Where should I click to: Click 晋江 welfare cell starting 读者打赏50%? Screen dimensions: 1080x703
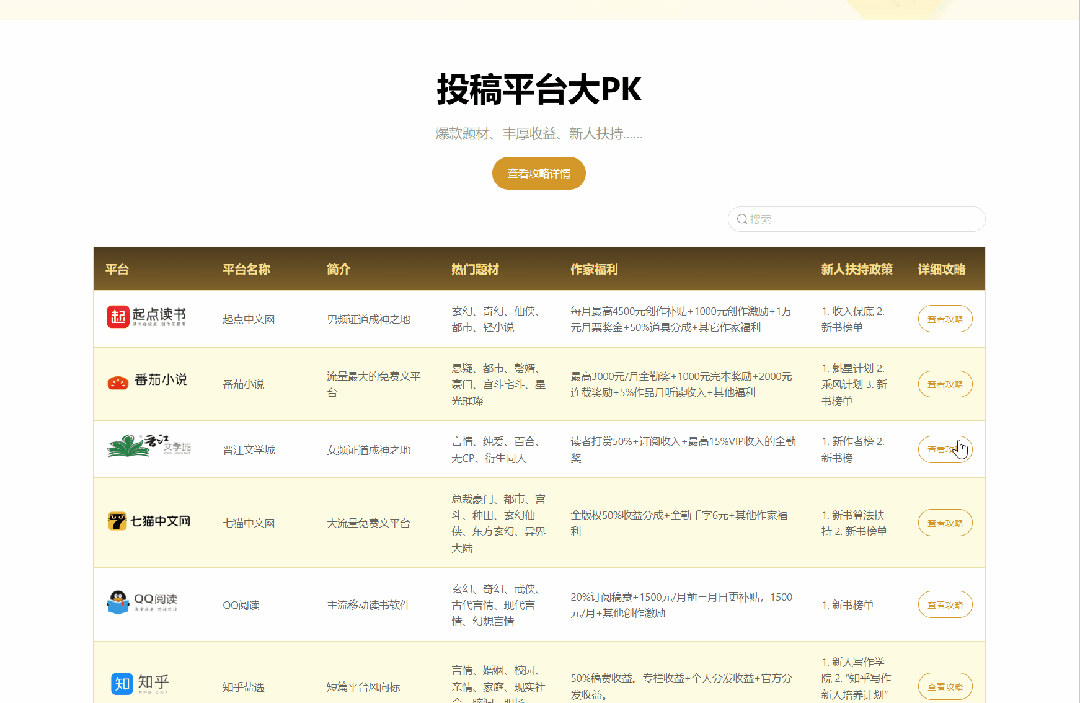click(683, 450)
